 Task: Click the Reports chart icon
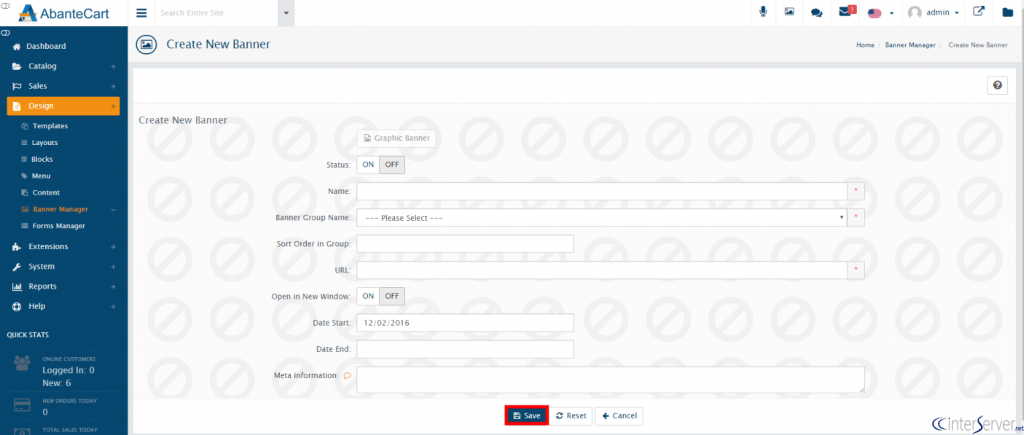pyautogui.click(x=17, y=286)
